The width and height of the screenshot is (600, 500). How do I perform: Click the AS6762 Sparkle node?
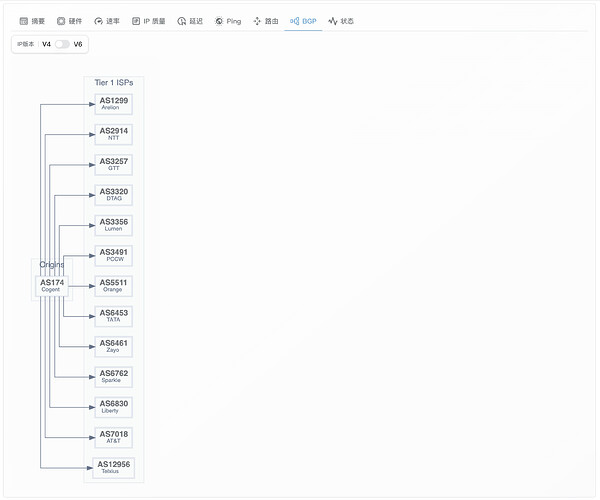[114, 377]
